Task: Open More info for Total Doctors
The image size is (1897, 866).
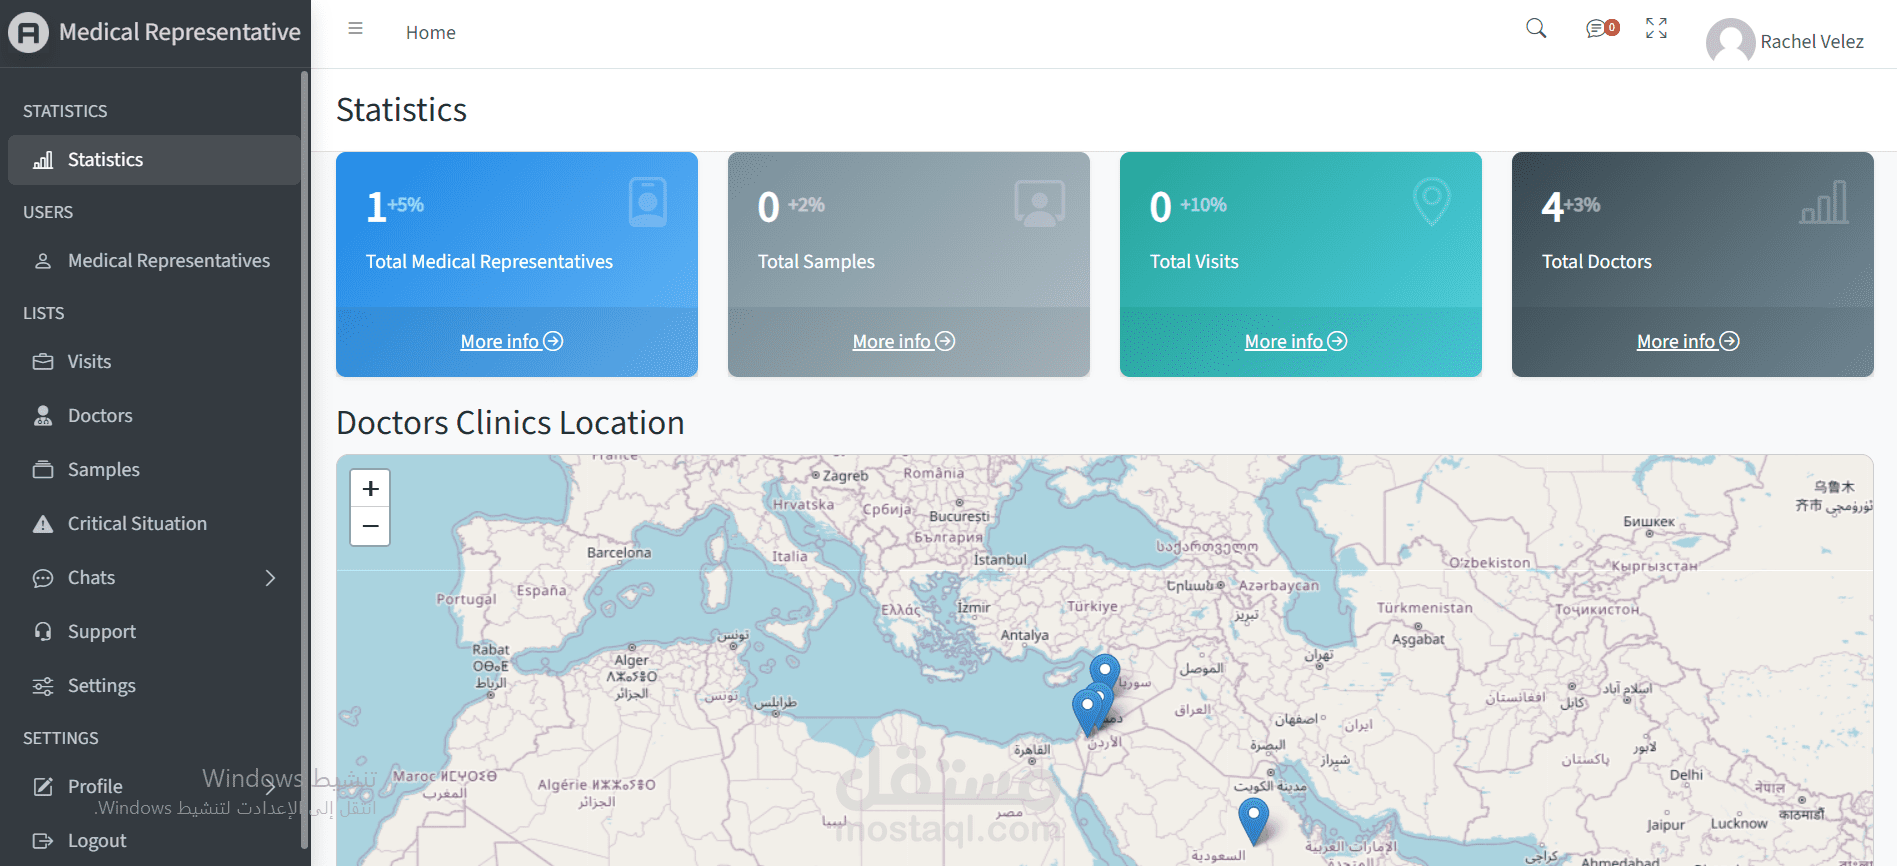Action: 1688,342
